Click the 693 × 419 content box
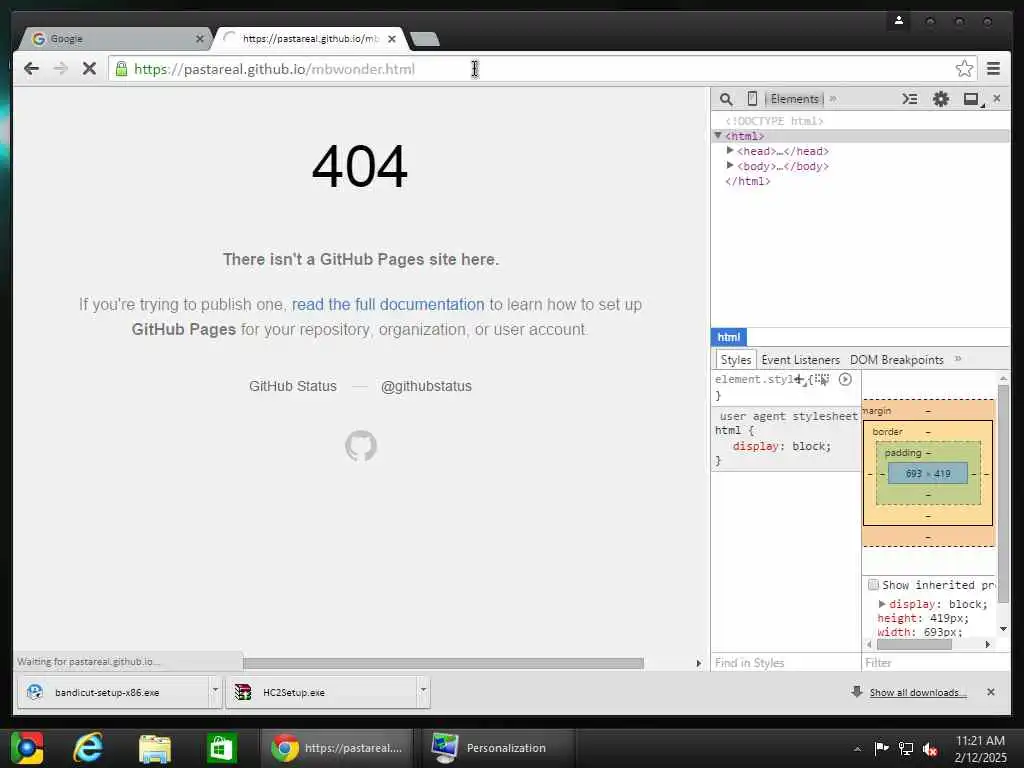The image size is (1024, 768). [x=928, y=473]
